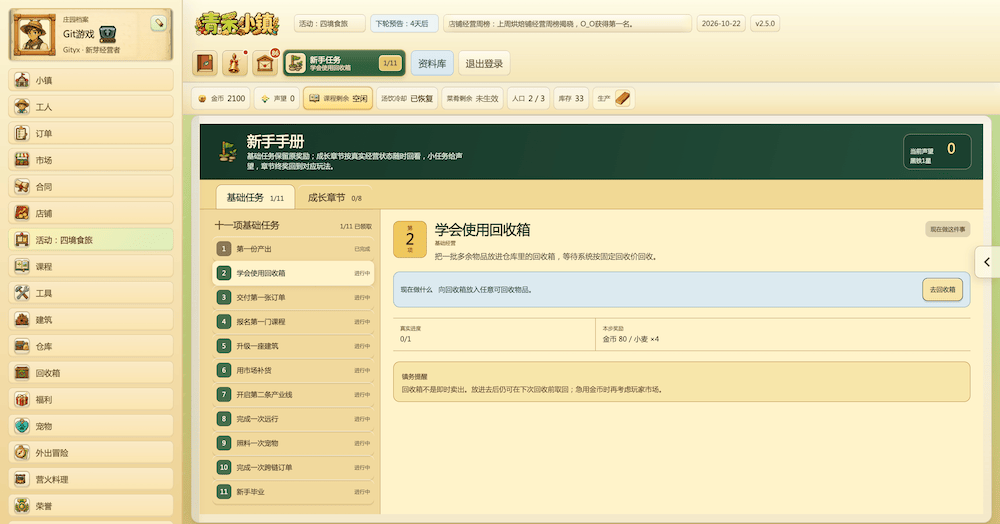Open the 店铺 shop page

point(91,214)
